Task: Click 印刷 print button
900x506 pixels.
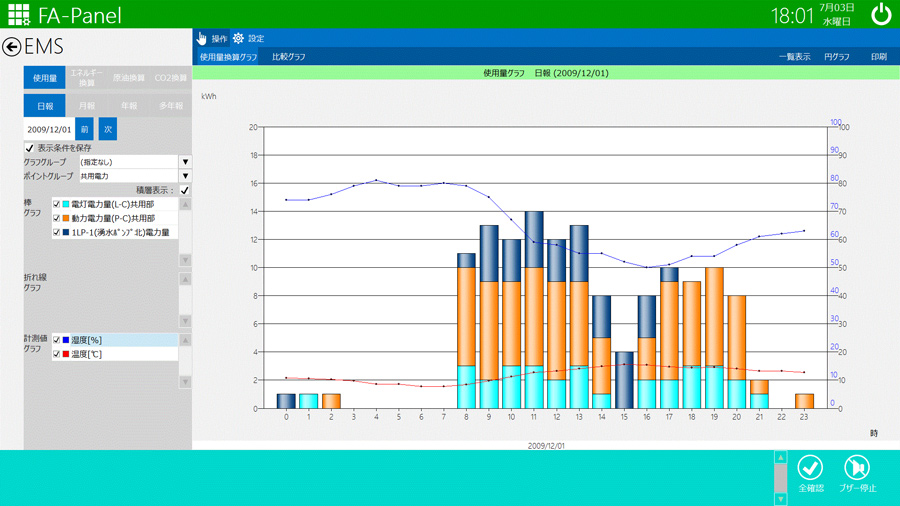Action: [x=879, y=57]
